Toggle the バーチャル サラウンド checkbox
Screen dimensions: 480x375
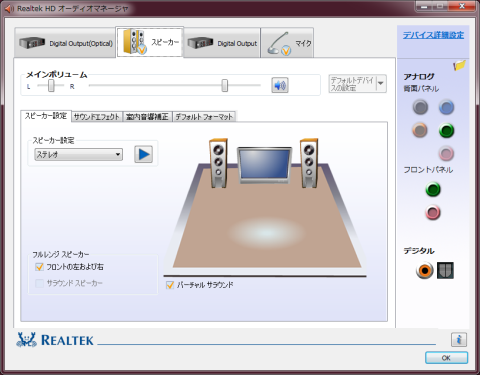170,285
